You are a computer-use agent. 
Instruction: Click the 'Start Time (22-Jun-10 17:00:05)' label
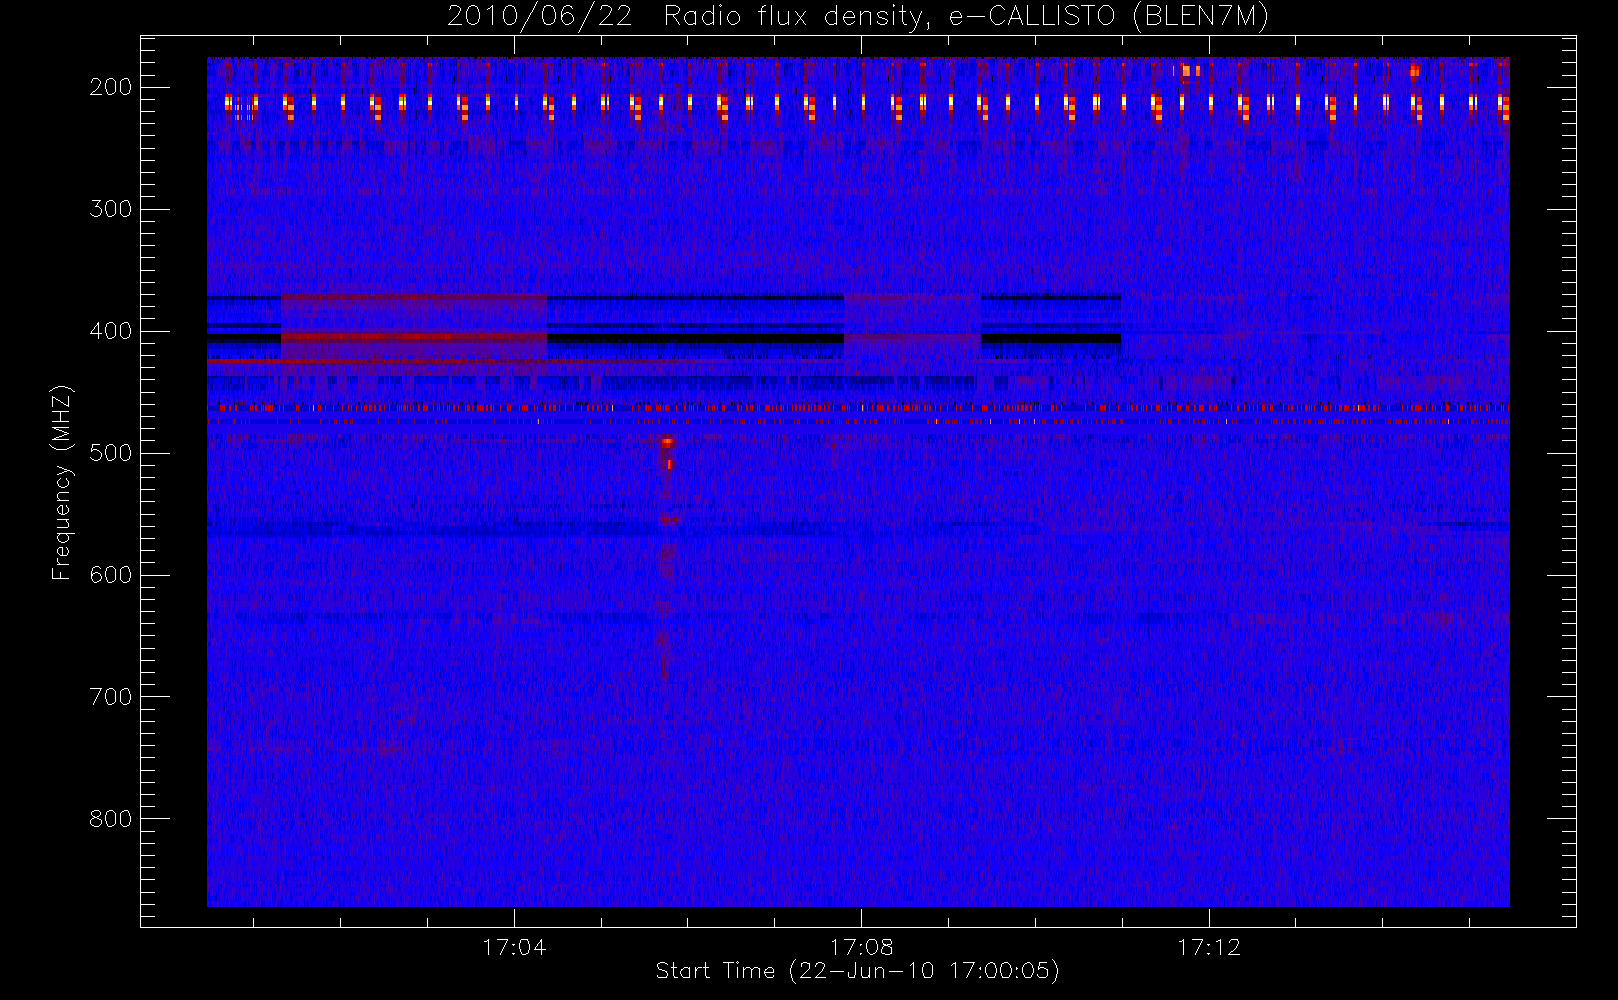click(857, 971)
